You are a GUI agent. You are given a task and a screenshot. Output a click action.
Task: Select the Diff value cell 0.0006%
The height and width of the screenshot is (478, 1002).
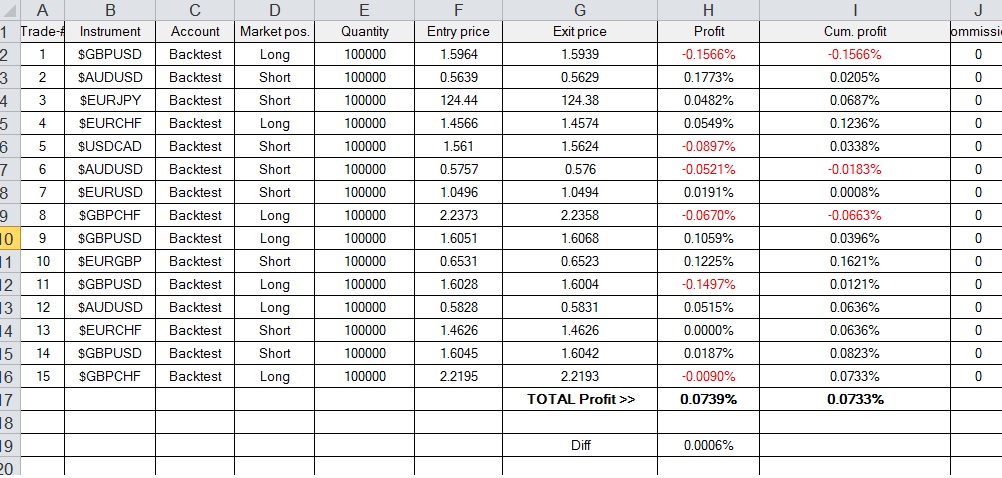point(708,445)
